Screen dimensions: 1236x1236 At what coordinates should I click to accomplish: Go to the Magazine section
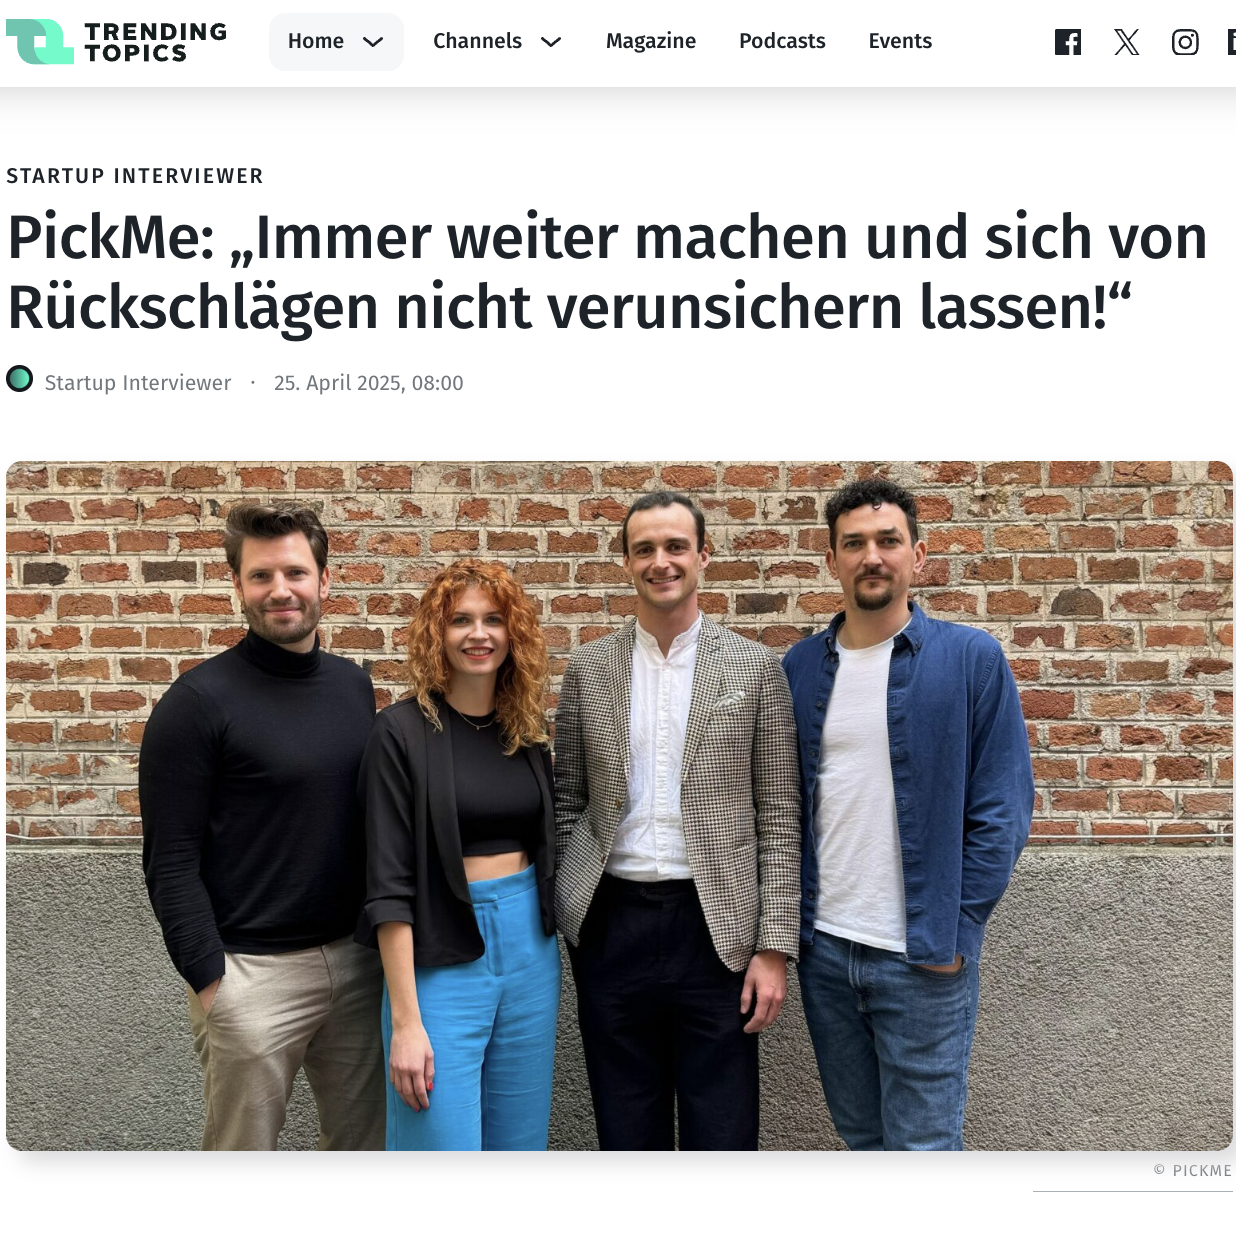click(651, 41)
